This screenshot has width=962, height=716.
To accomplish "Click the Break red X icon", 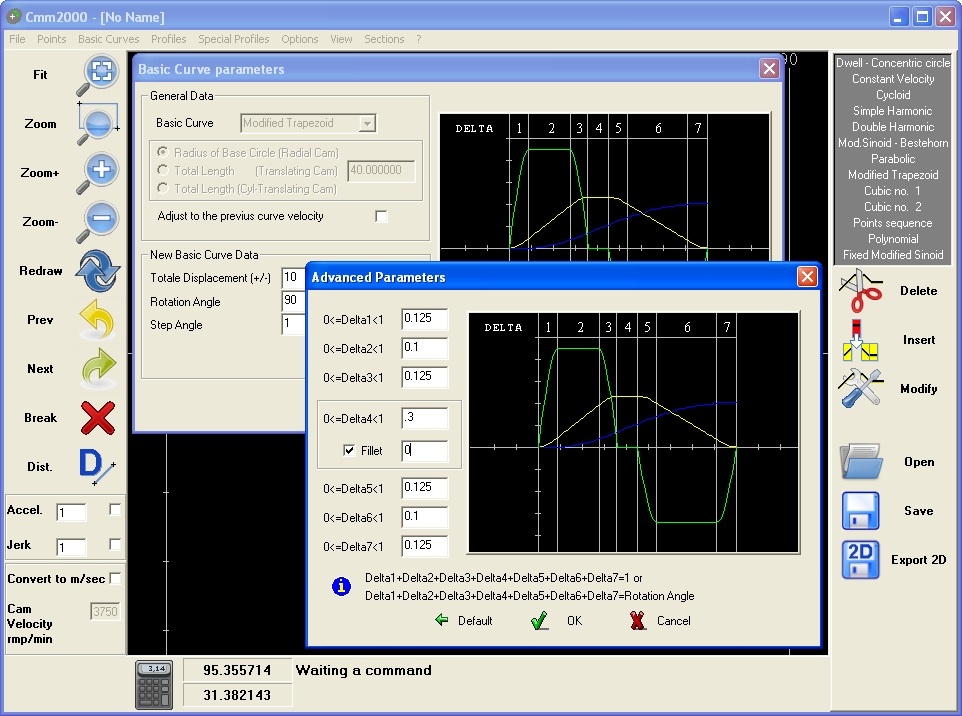I will [x=98, y=418].
